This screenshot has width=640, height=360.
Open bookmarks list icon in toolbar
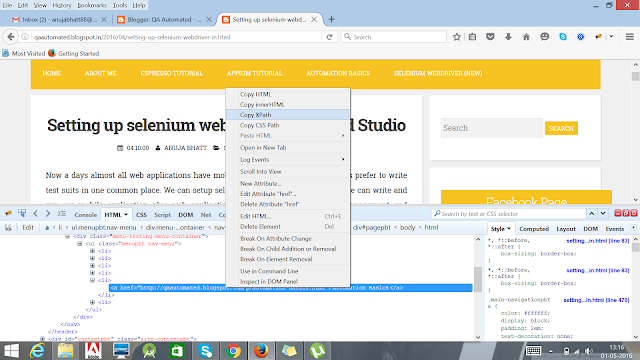(x=472, y=37)
